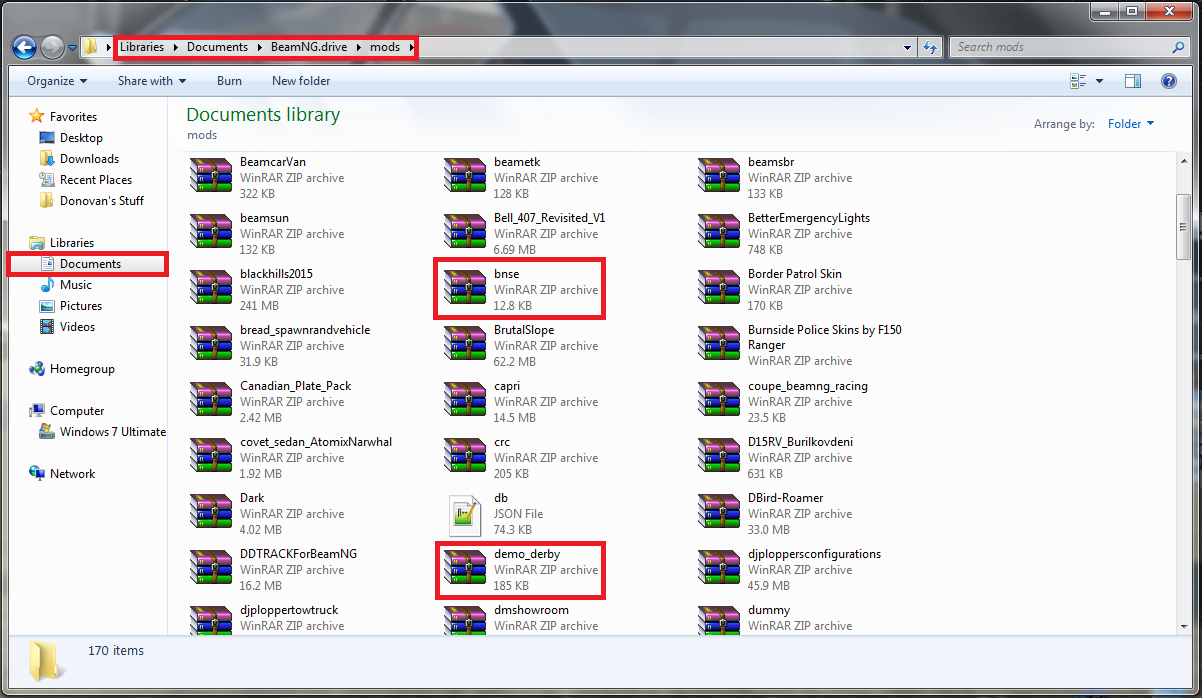This screenshot has height=698, width=1202.
Task: Open Recent Places in navigation pane
Action: point(96,180)
